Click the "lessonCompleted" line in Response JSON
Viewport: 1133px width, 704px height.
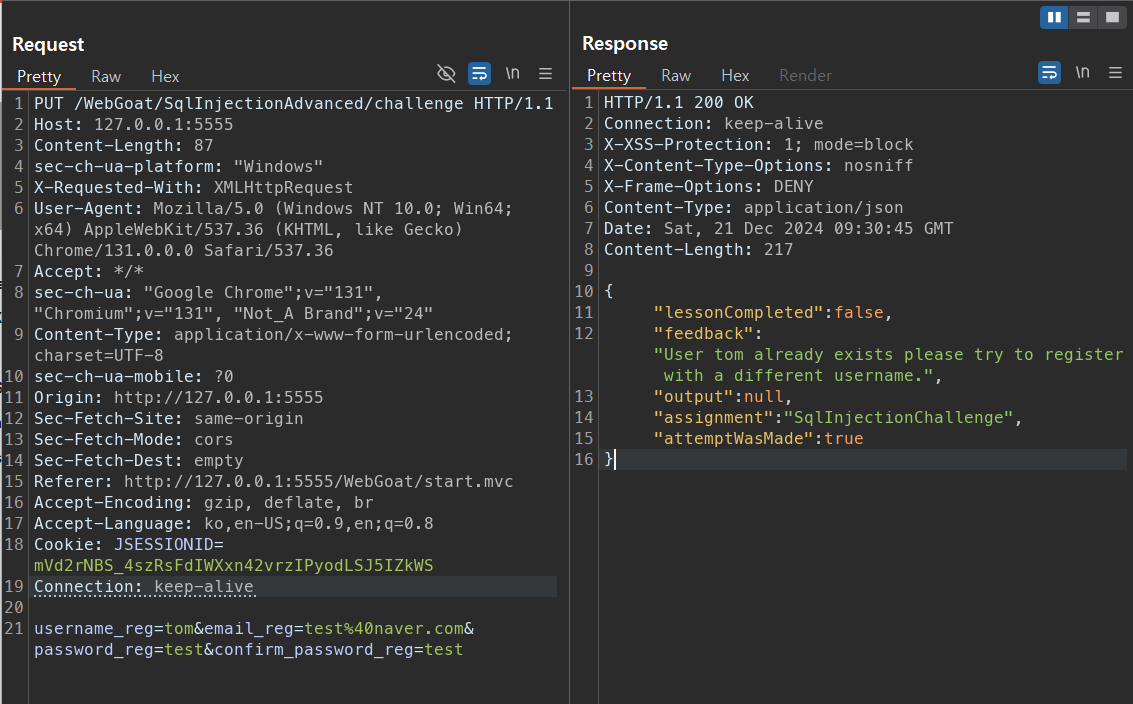coord(770,312)
